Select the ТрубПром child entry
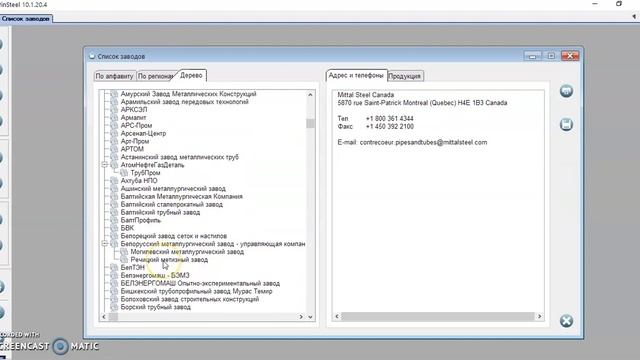 click(x=145, y=173)
